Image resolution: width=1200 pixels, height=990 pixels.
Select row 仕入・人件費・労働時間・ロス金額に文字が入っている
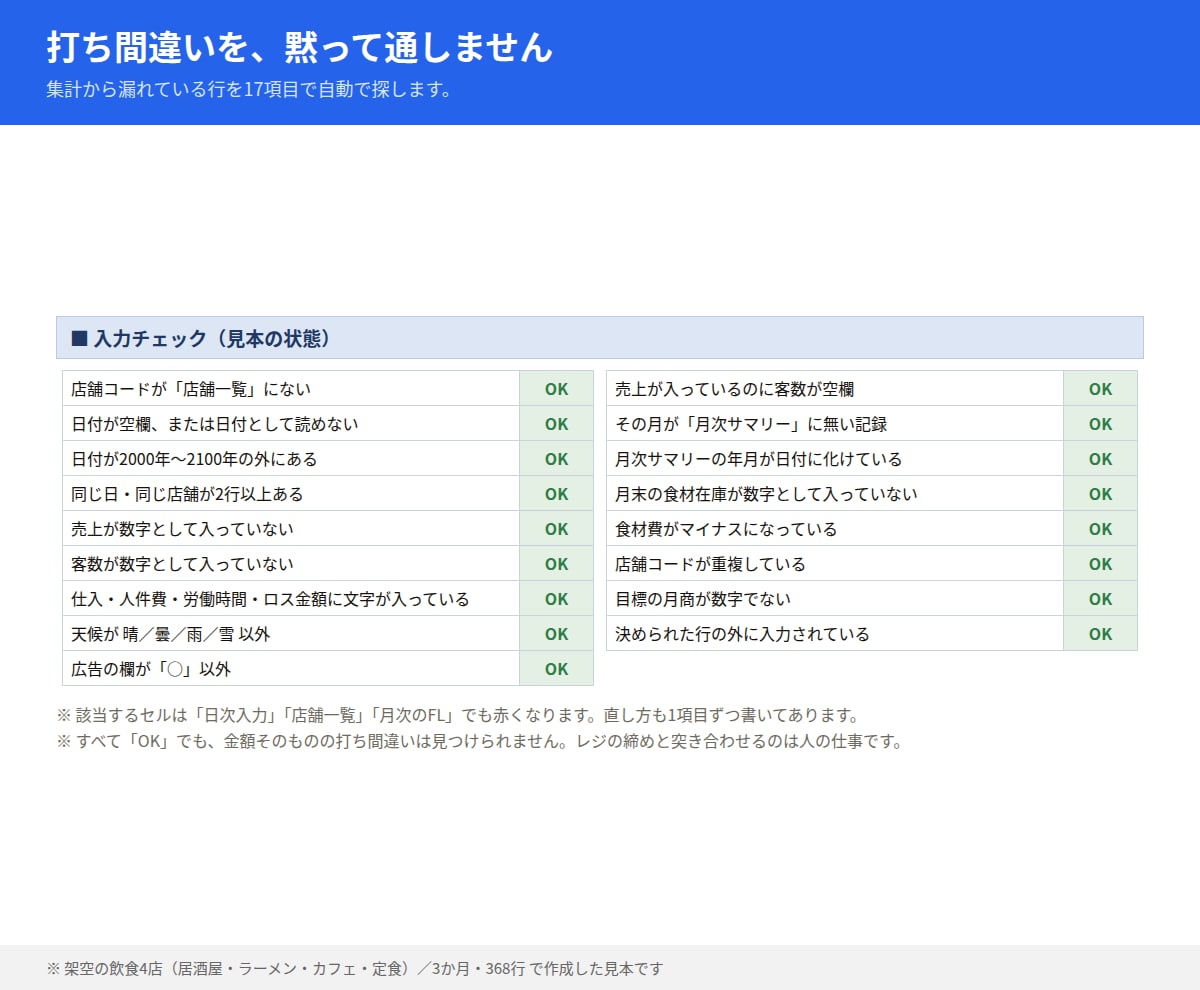coord(328,599)
